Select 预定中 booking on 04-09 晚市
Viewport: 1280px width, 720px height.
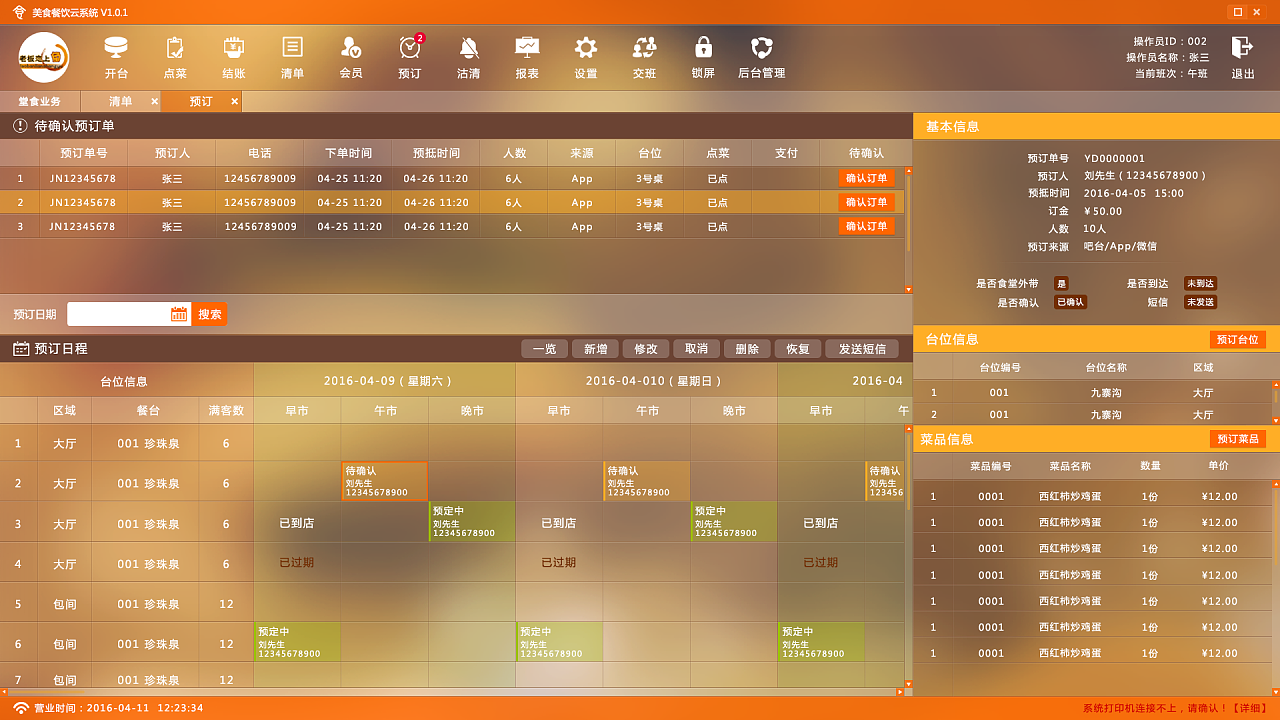472,522
